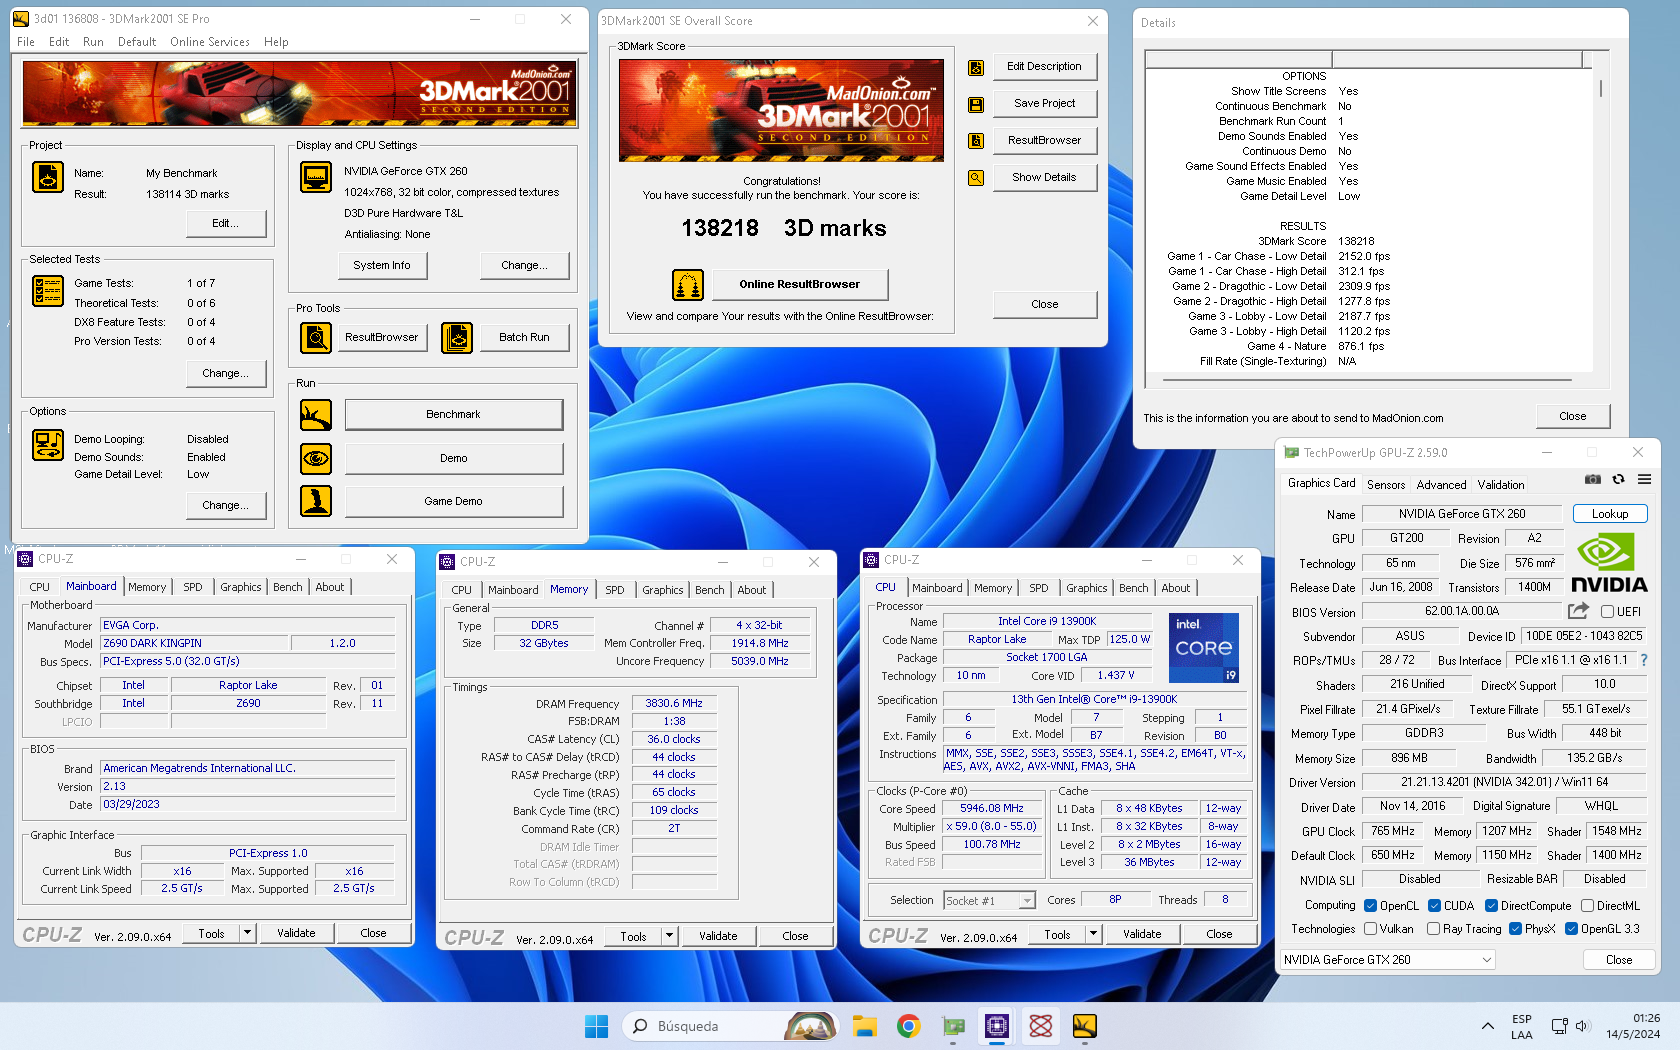The width and height of the screenshot is (1680, 1050).
Task: Toggle the PhysX checkbox
Action: [1515, 929]
